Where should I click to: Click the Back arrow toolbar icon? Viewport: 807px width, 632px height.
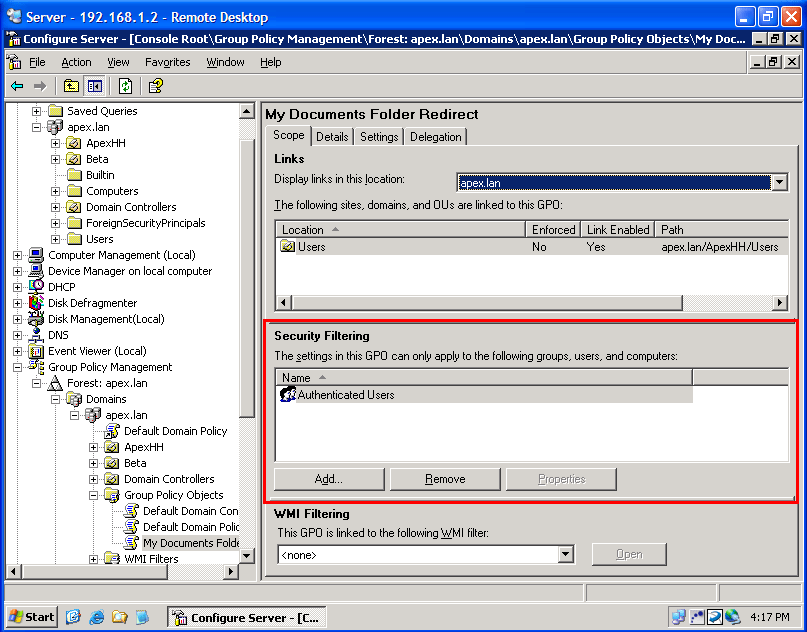tap(17, 86)
